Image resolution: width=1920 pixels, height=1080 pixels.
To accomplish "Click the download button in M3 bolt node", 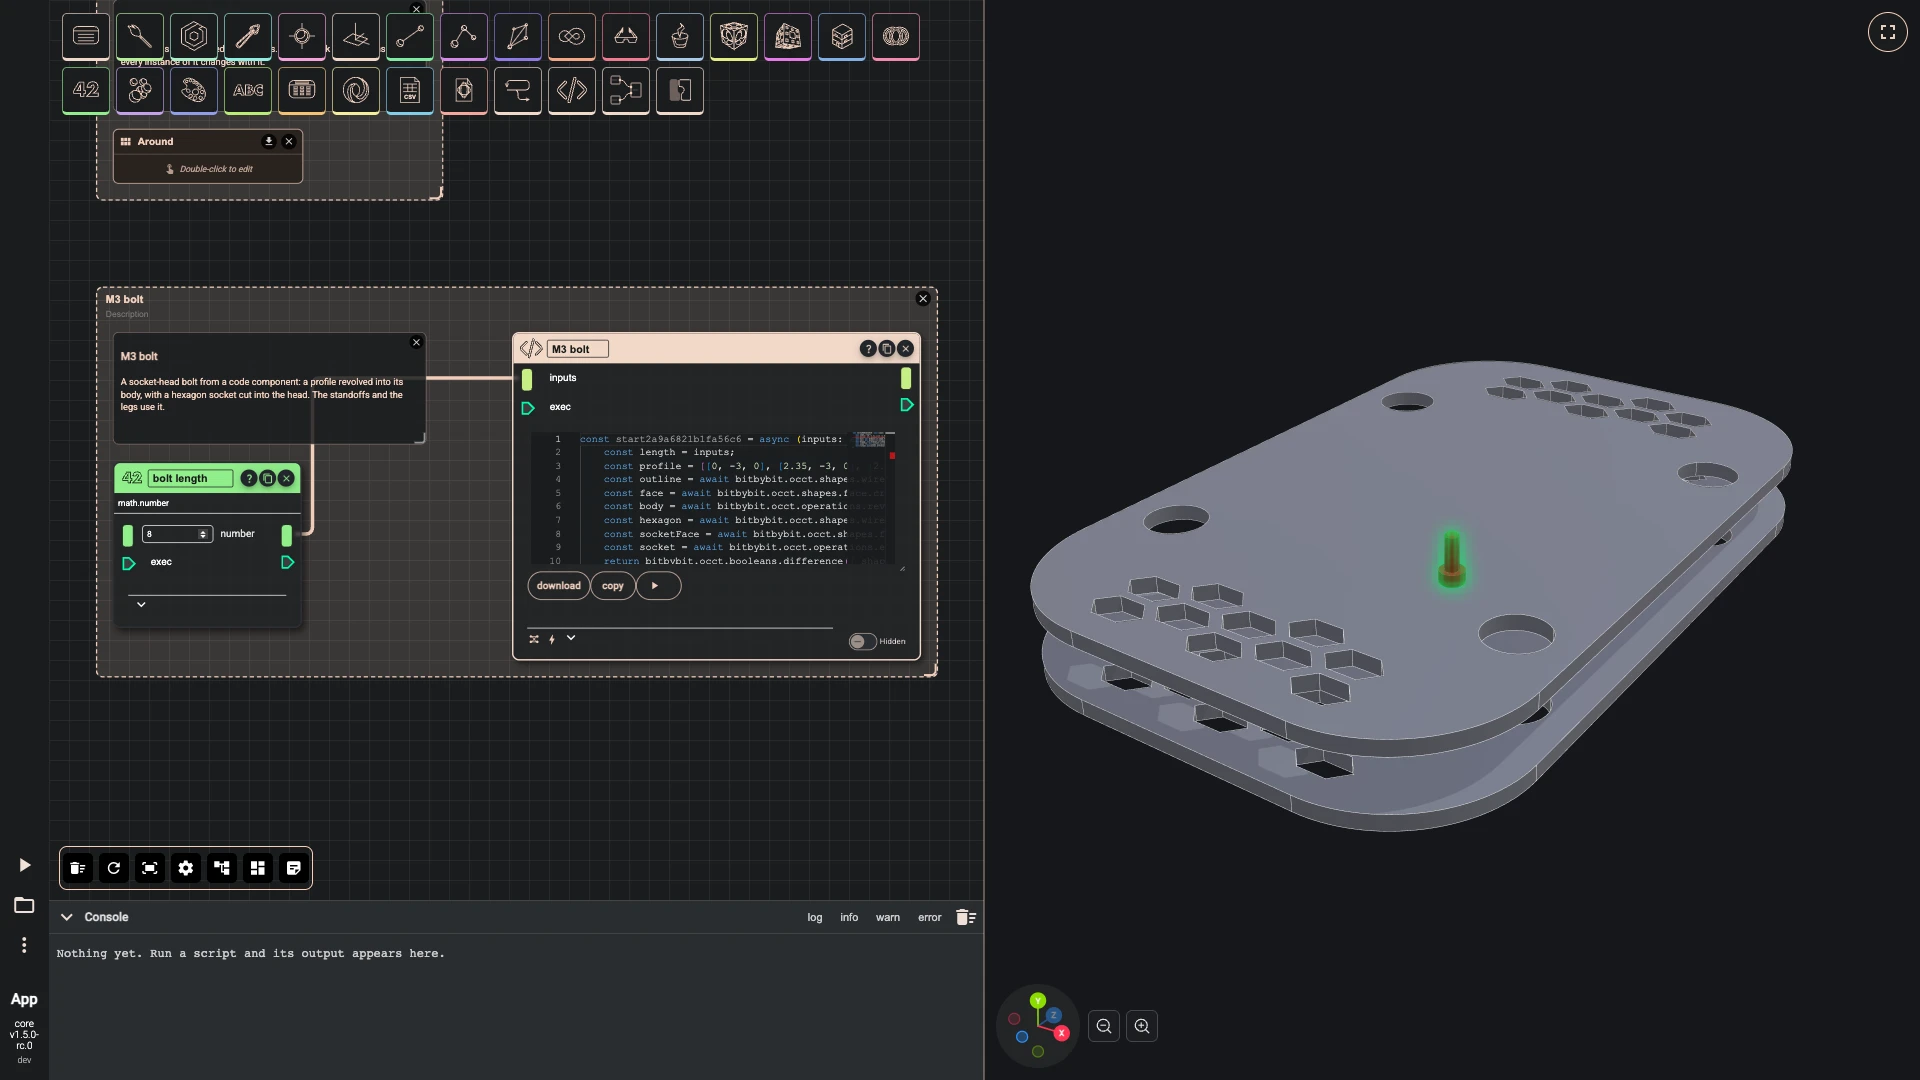I will coord(558,586).
